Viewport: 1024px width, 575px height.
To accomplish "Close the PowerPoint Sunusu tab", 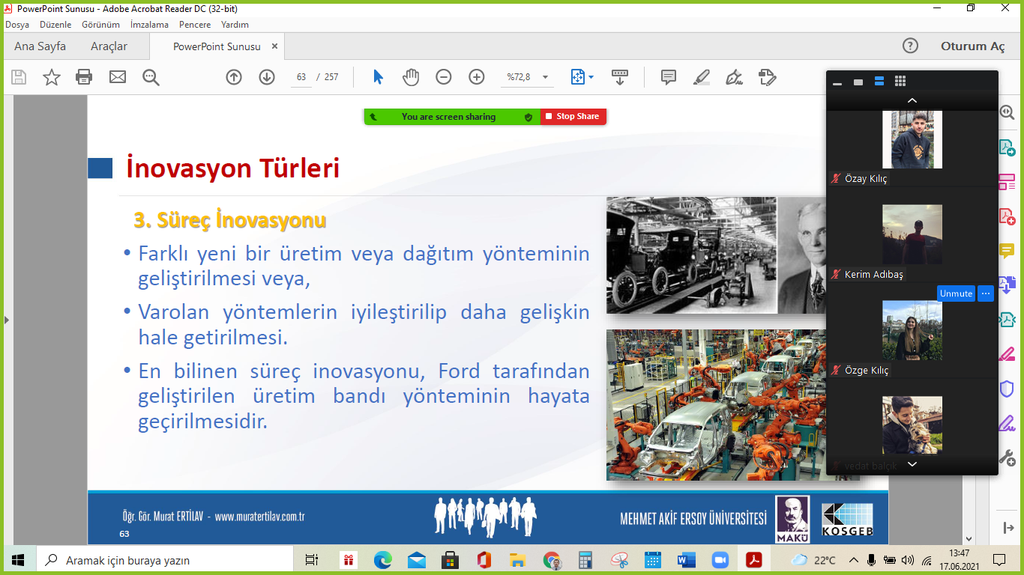I will coord(274,46).
